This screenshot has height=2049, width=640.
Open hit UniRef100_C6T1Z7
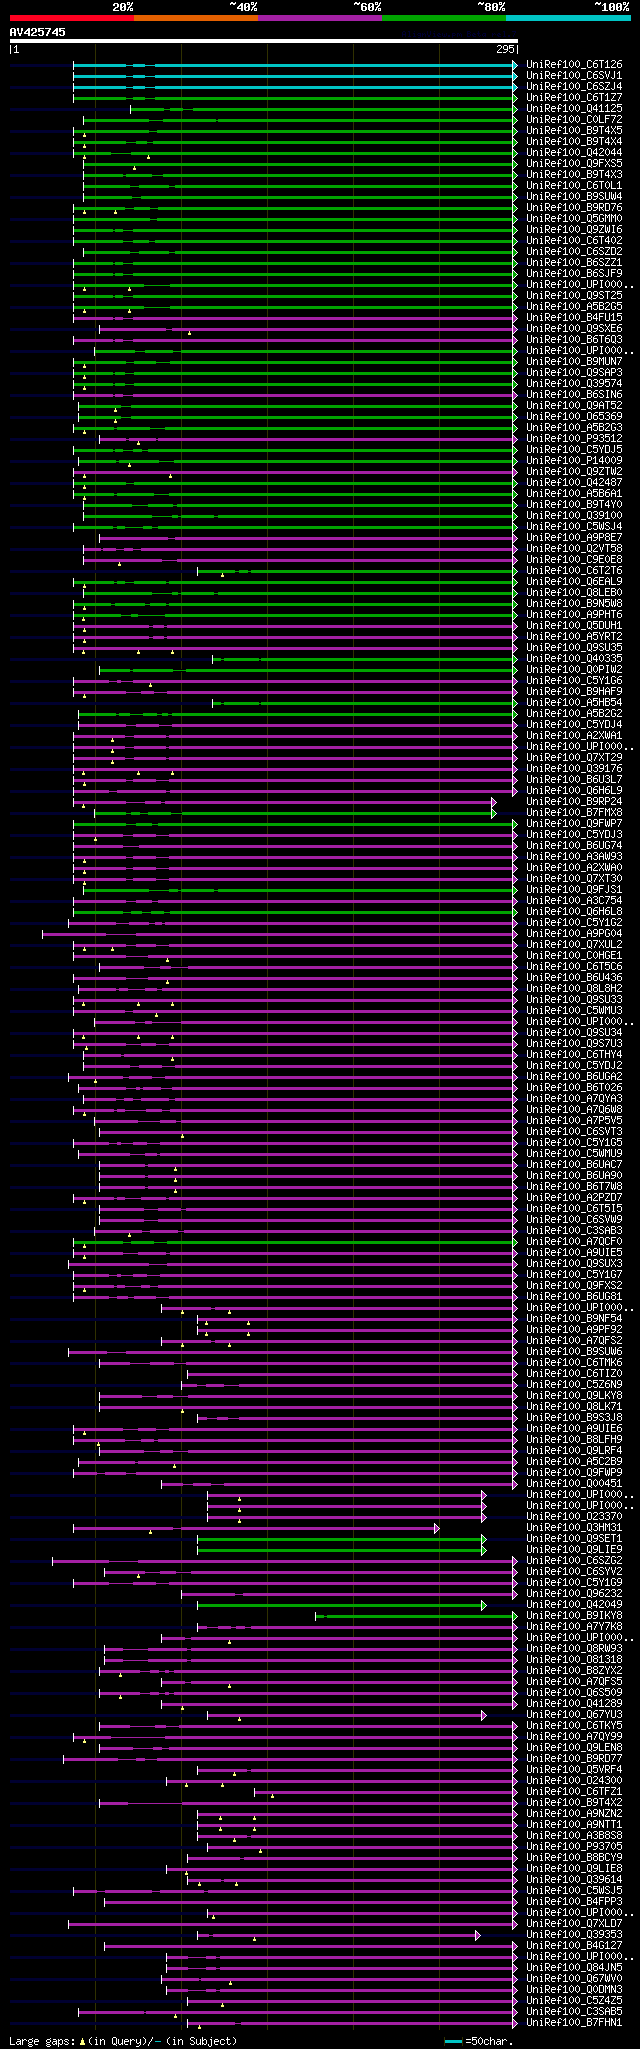[574, 98]
